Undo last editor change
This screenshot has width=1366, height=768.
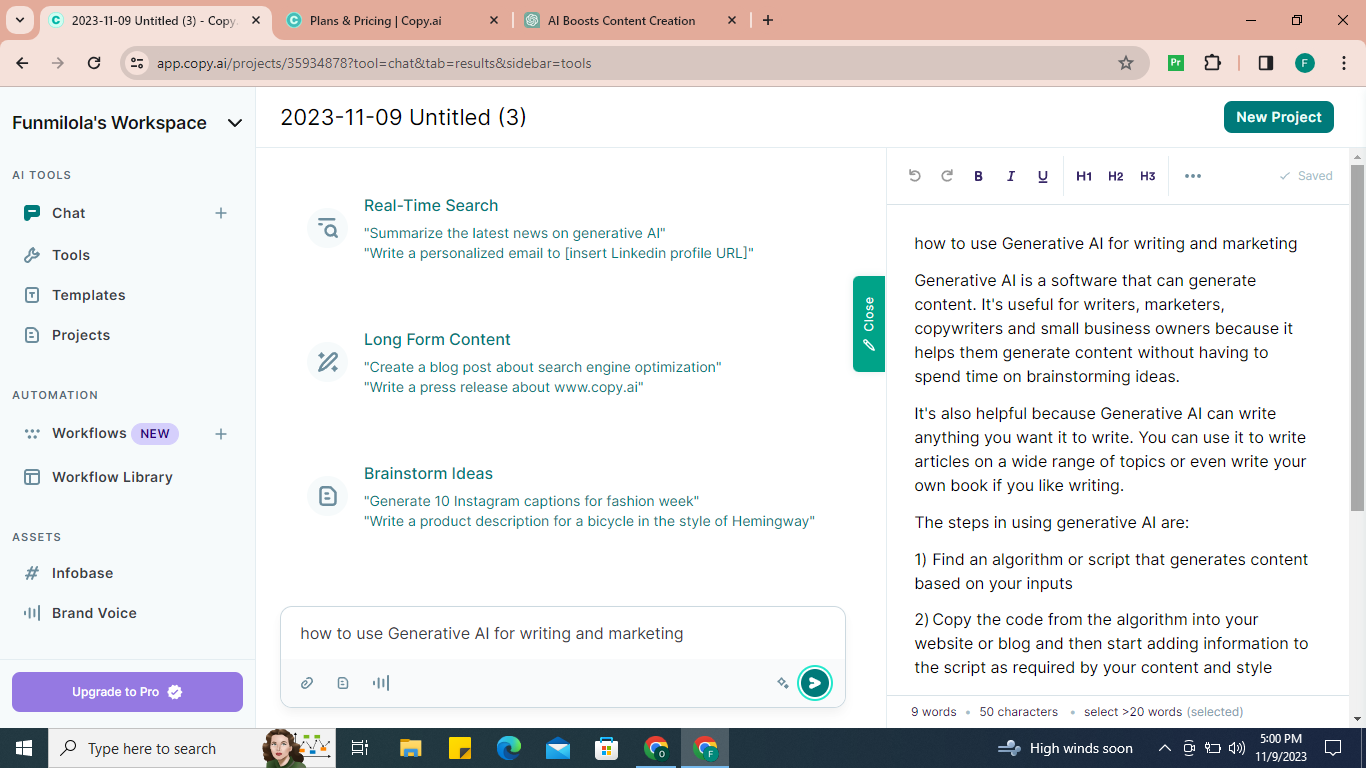[914, 176]
